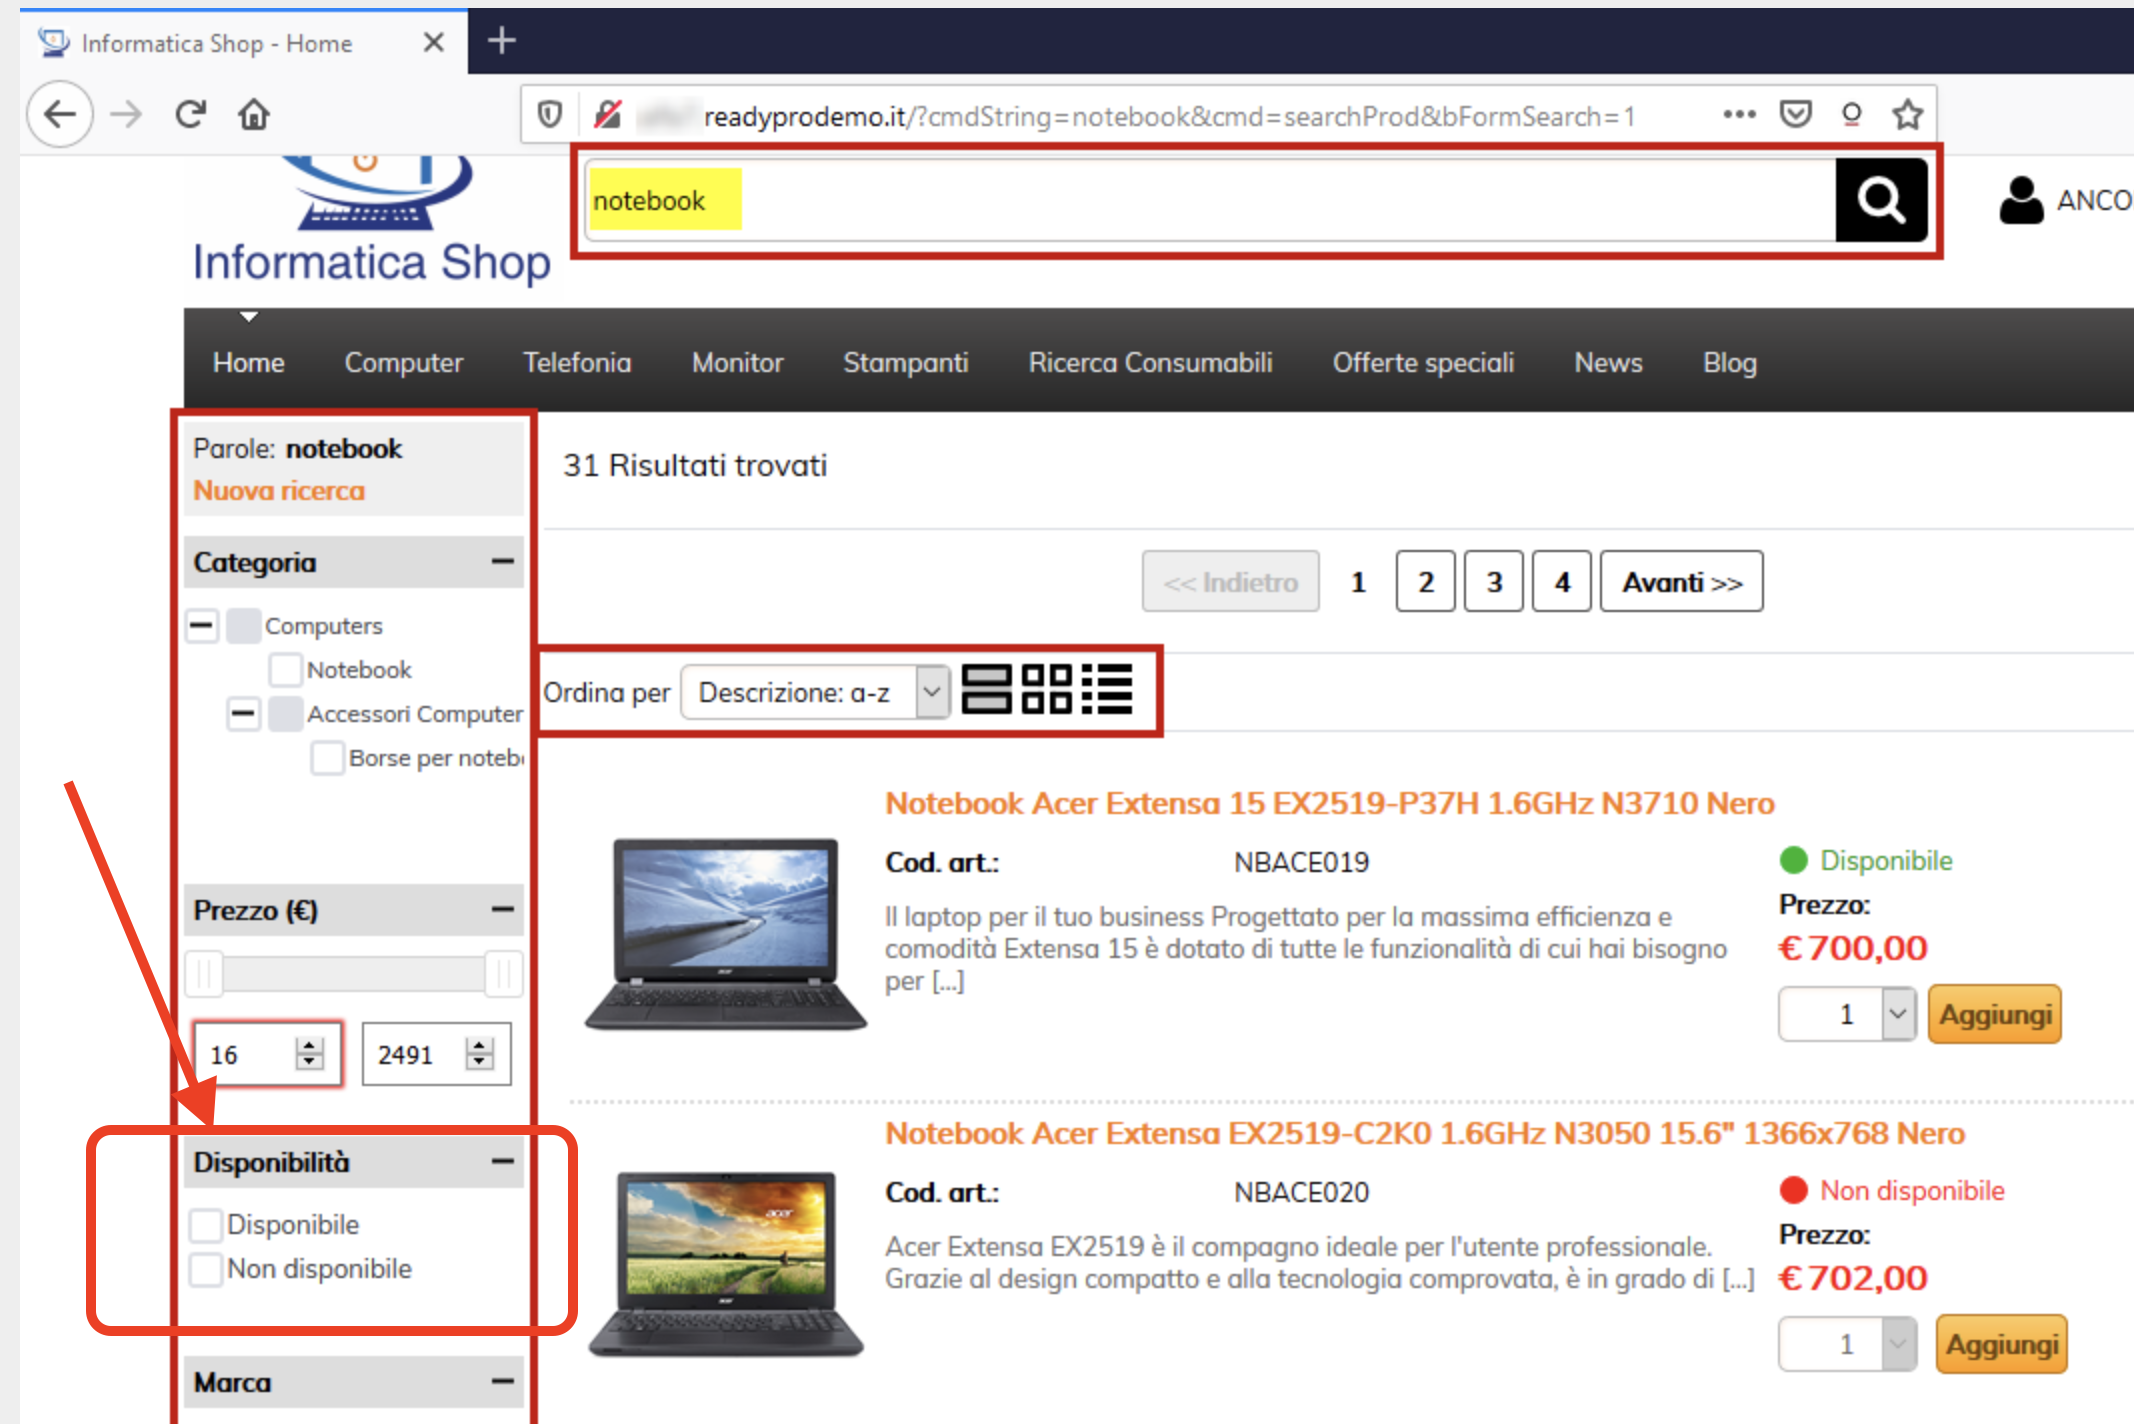Screen dimensions: 2134x1424
Task: Open the Telefonia menu item
Action: 577,362
